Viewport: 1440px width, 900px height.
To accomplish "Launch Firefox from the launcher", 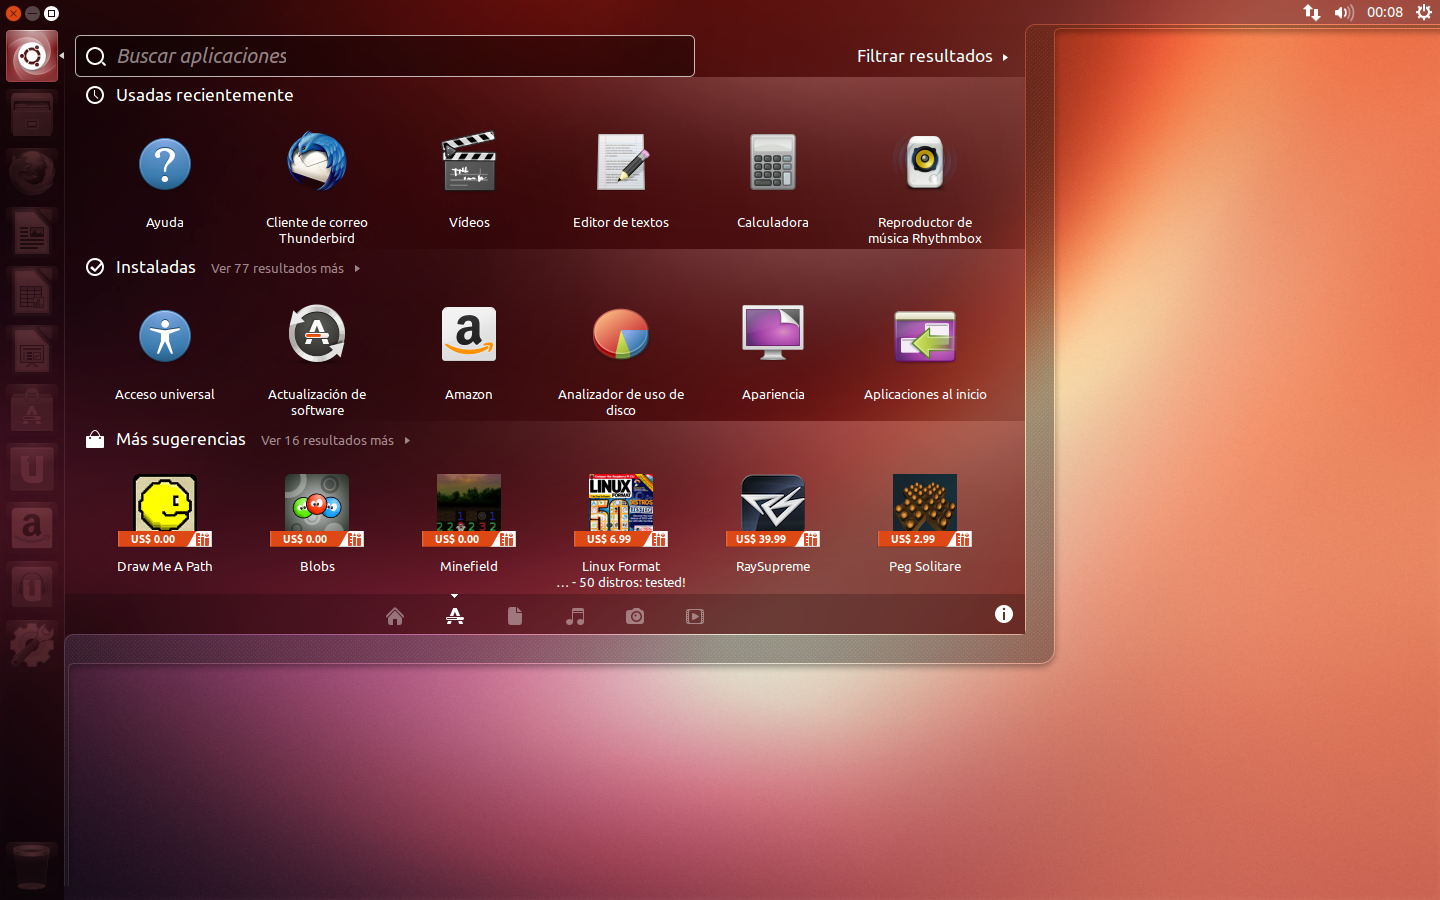I will 31,171.
